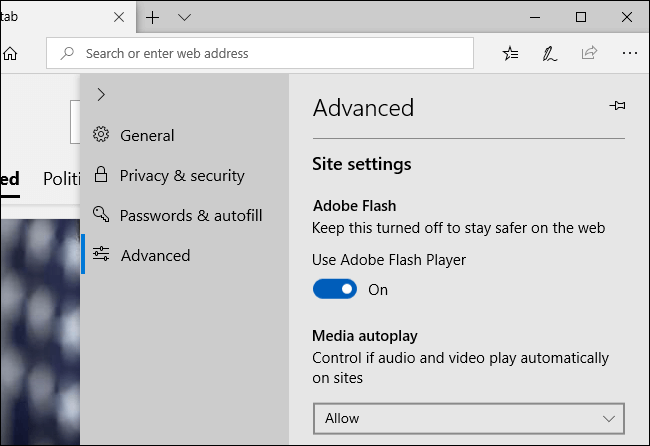Click the Passwords & autofill key icon
The height and width of the screenshot is (446, 650).
pyautogui.click(x=101, y=214)
